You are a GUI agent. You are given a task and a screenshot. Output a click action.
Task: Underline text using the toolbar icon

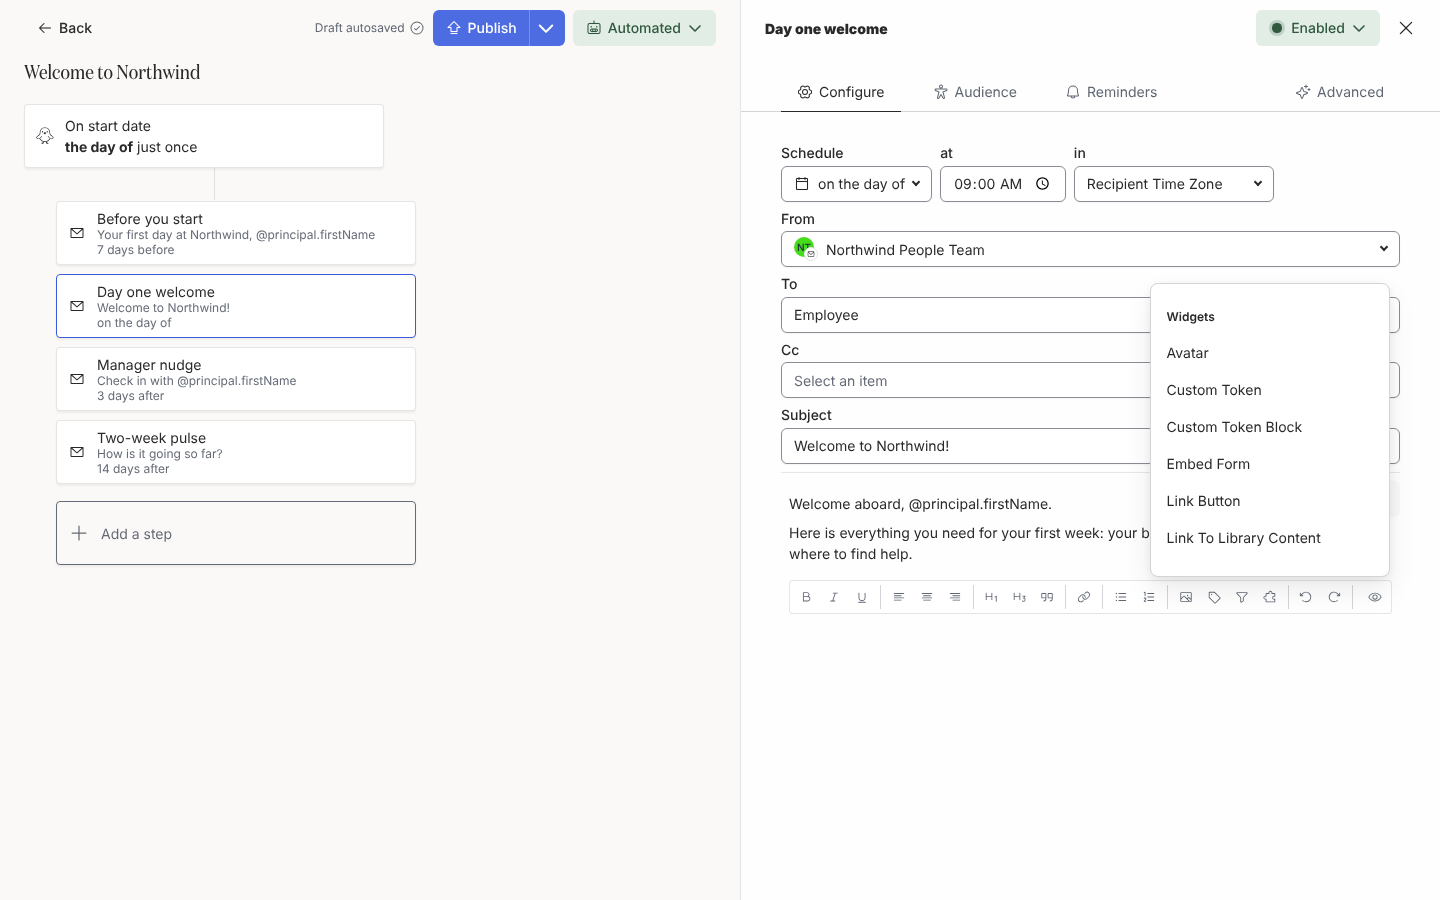click(862, 597)
